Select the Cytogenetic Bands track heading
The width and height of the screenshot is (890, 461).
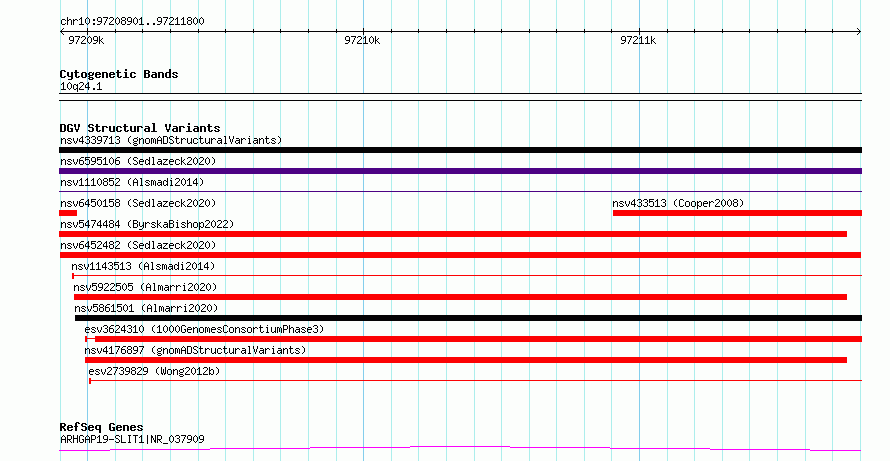click(x=119, y=74)
